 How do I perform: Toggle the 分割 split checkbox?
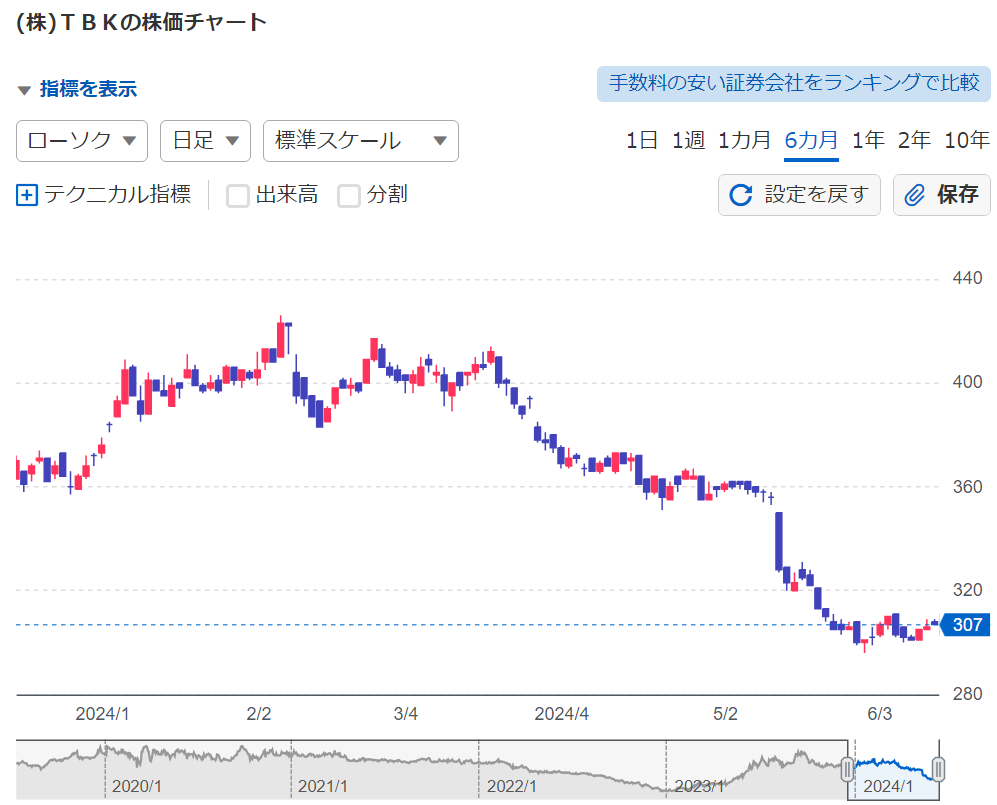(348, 196)
